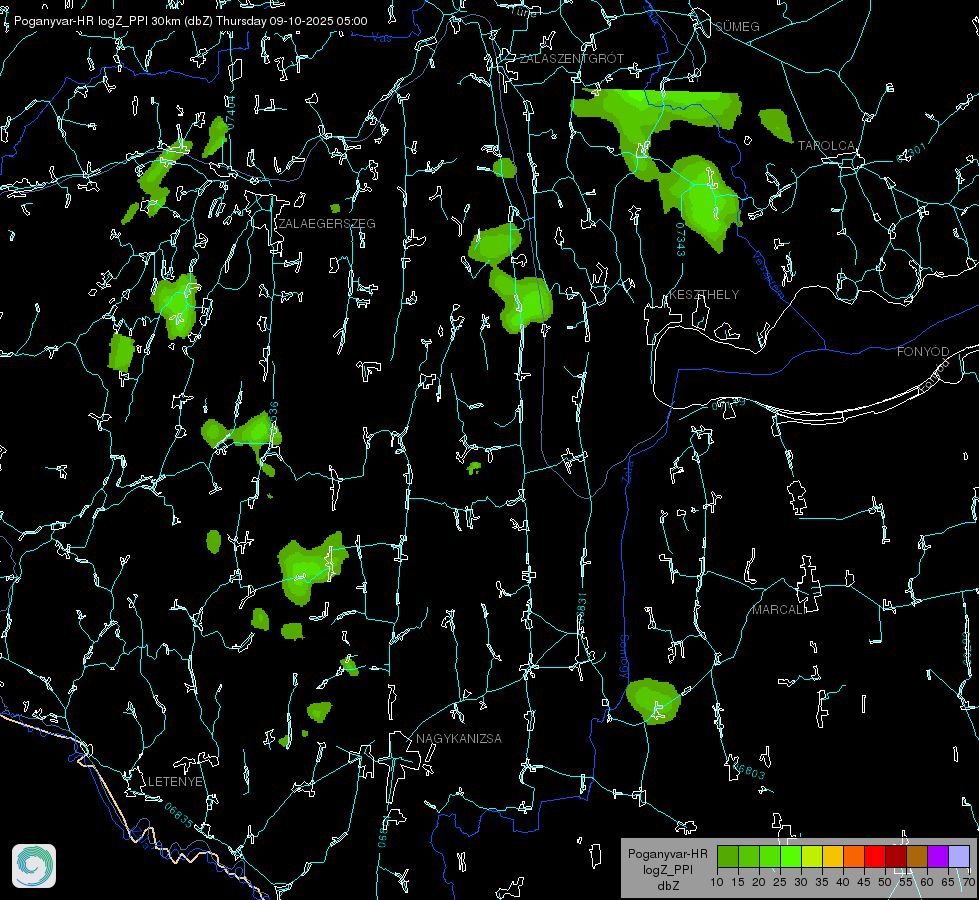Click the 30–35 dBZ yellow-green swatch
The height and width of the screenshot is (900, 979).
(x=812, y=856)
